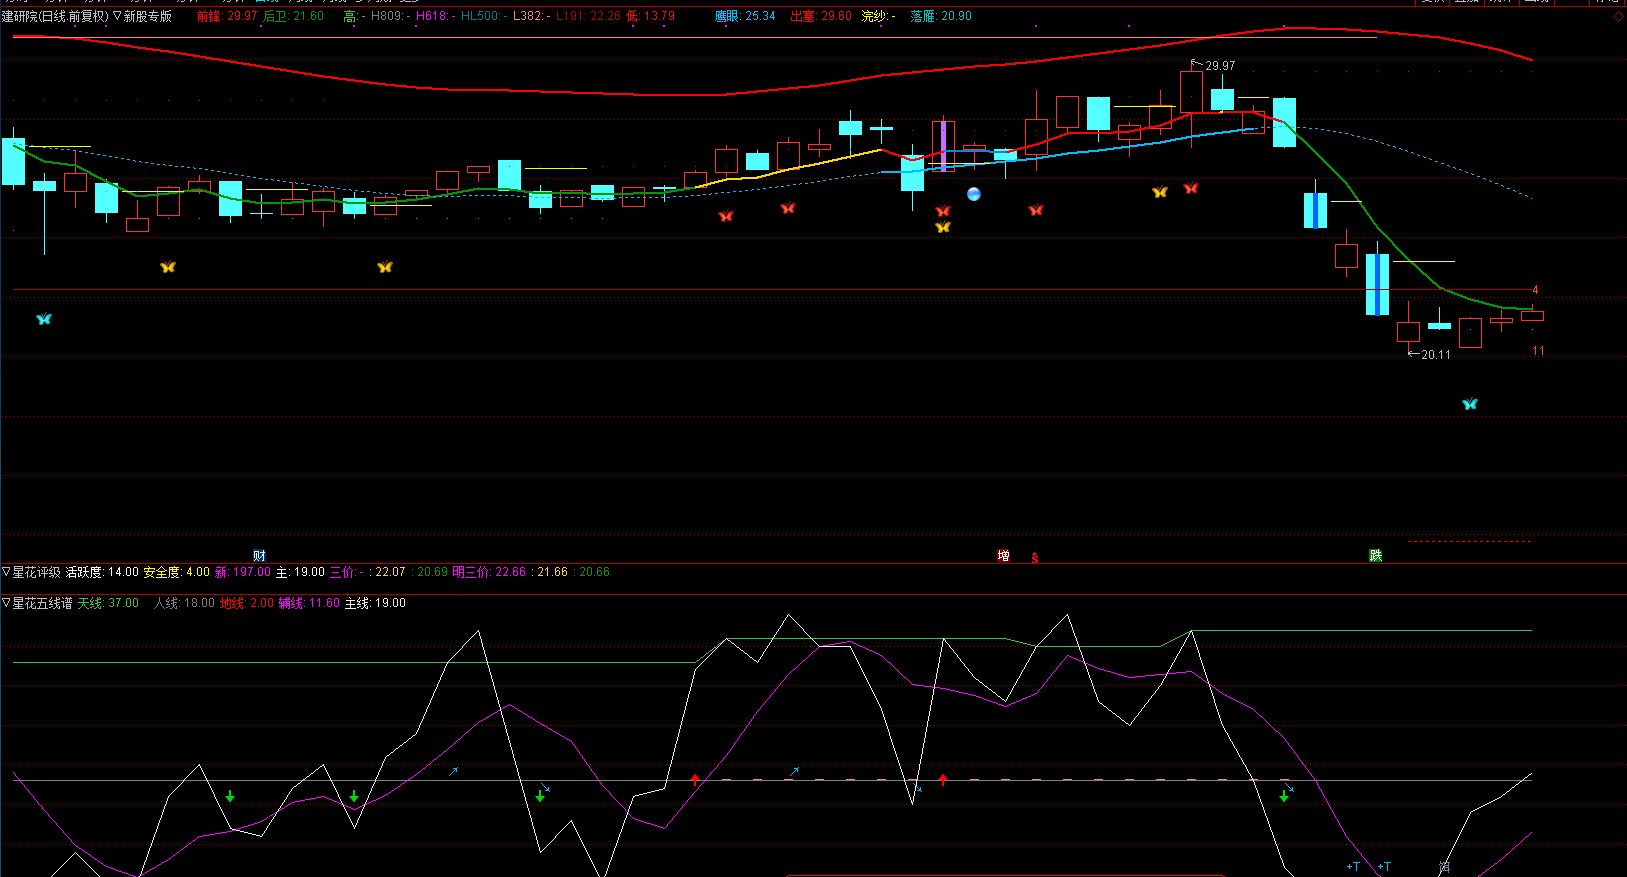Click the 增 marker at the chart bottom
The height and width of the screenshot is (877, 1627).
1003,556
